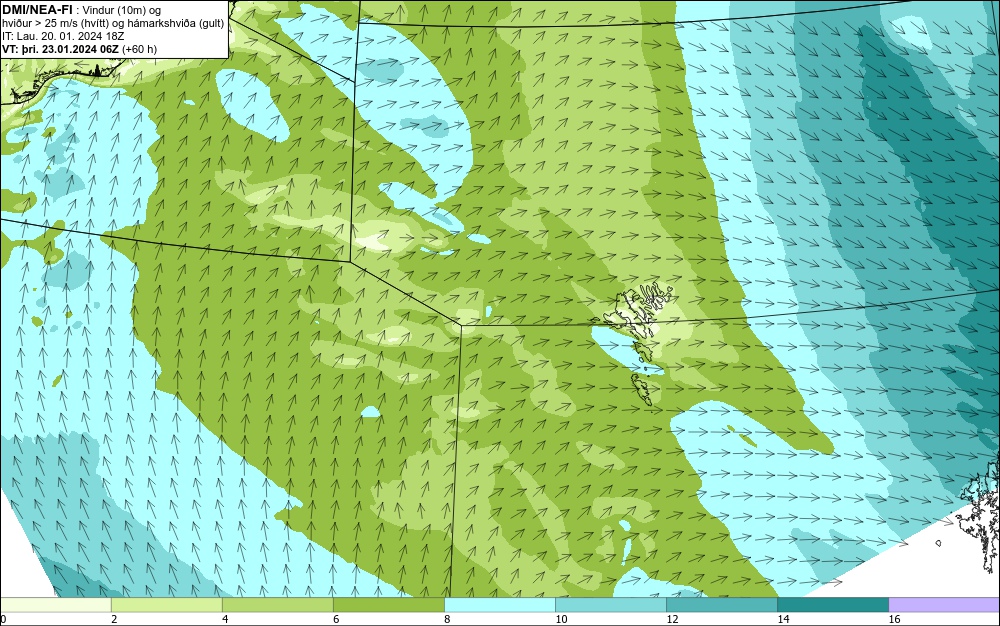This screenshot has width=1000, height=626.
Task: Click the valid time 'VT: þri. 23.01.2024 06Z'
Action: [x=60, y=48]
